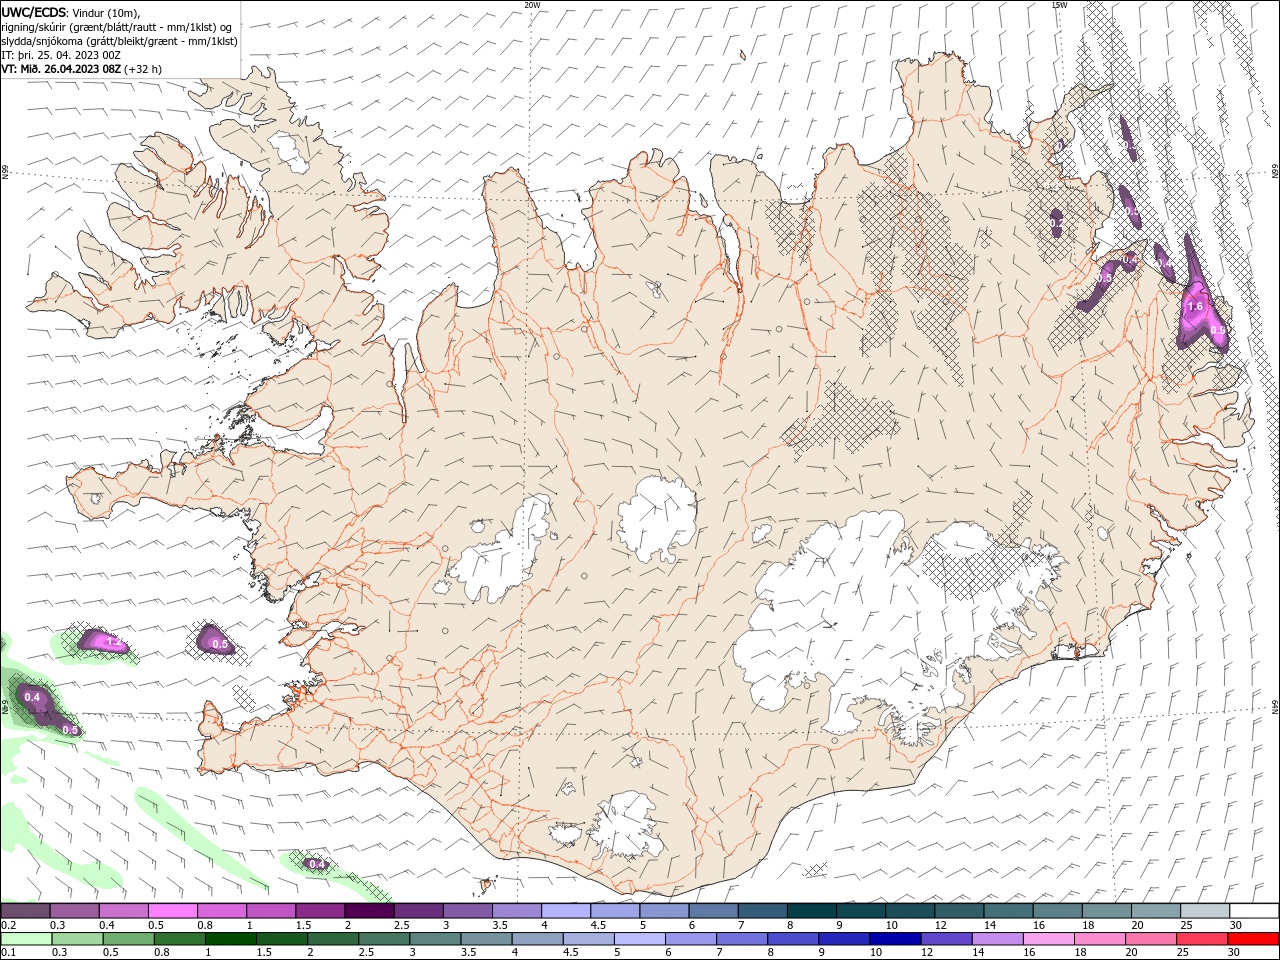Select the 'slydda/snjókoma' legend description line
1280x960 pixels.
[x=119, y=41]
